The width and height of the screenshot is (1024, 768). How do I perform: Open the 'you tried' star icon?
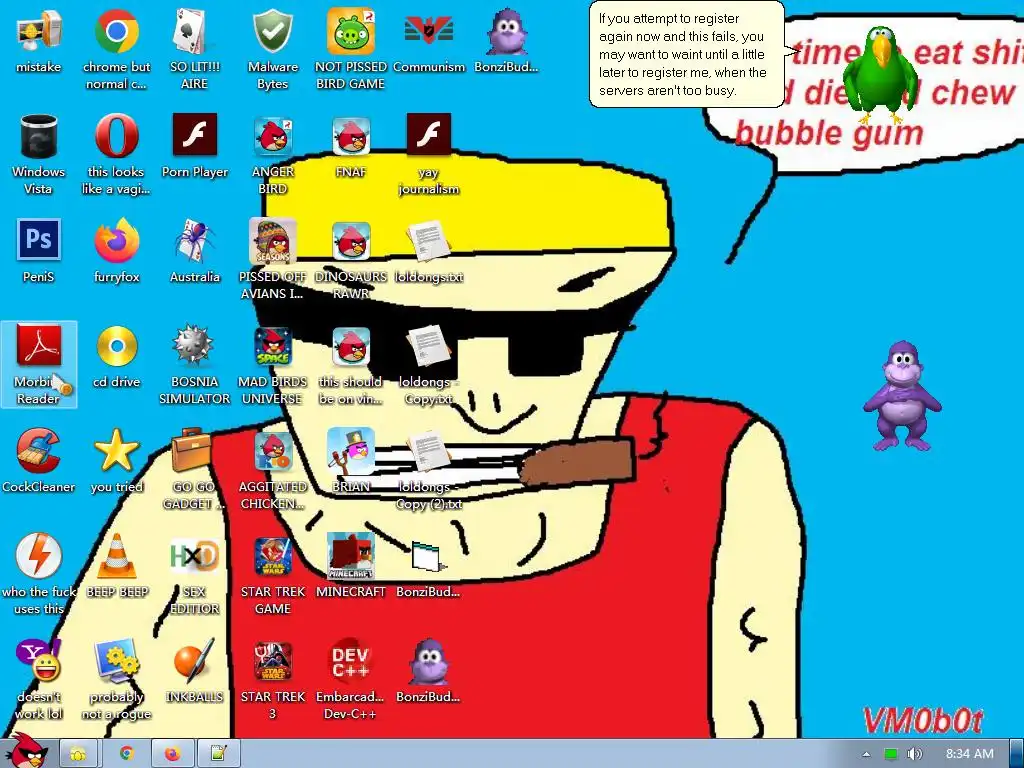tap(116, 461)
